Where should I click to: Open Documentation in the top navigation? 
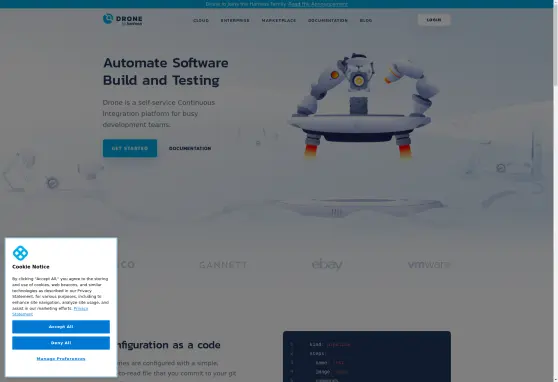pos(328,21)
